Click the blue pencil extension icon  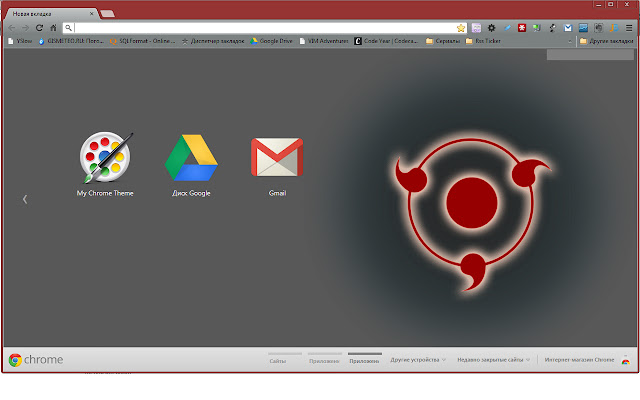pyautogui.click(x=507, y=28)
